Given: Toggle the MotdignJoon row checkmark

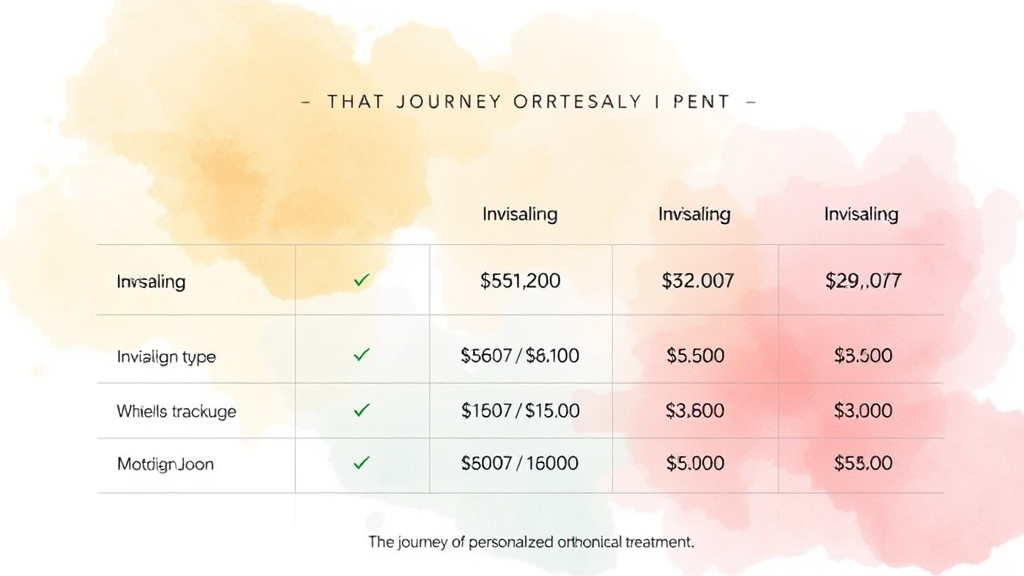Looking at the screenshot, I should pyautogui.click(x=362, y=463).
